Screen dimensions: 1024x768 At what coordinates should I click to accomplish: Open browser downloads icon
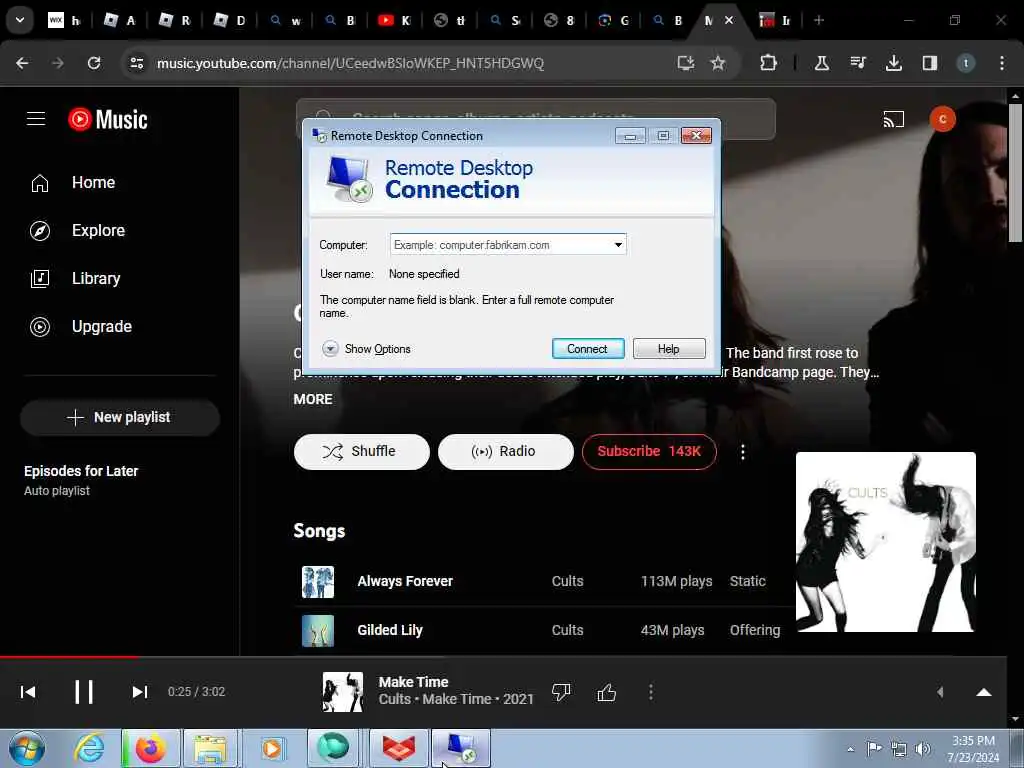pyautogui.click(x=893, y=63)
